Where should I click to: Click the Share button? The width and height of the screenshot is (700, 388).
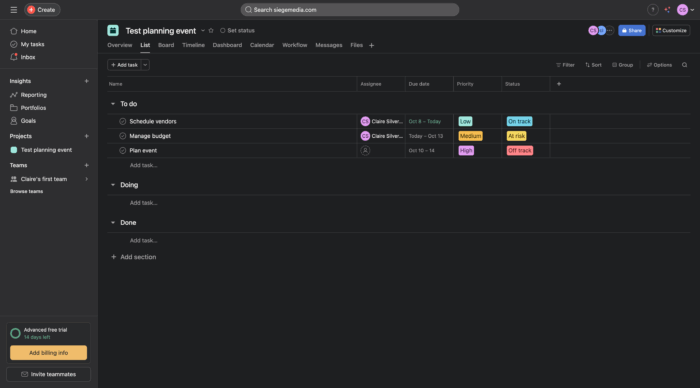pos(632,30)
